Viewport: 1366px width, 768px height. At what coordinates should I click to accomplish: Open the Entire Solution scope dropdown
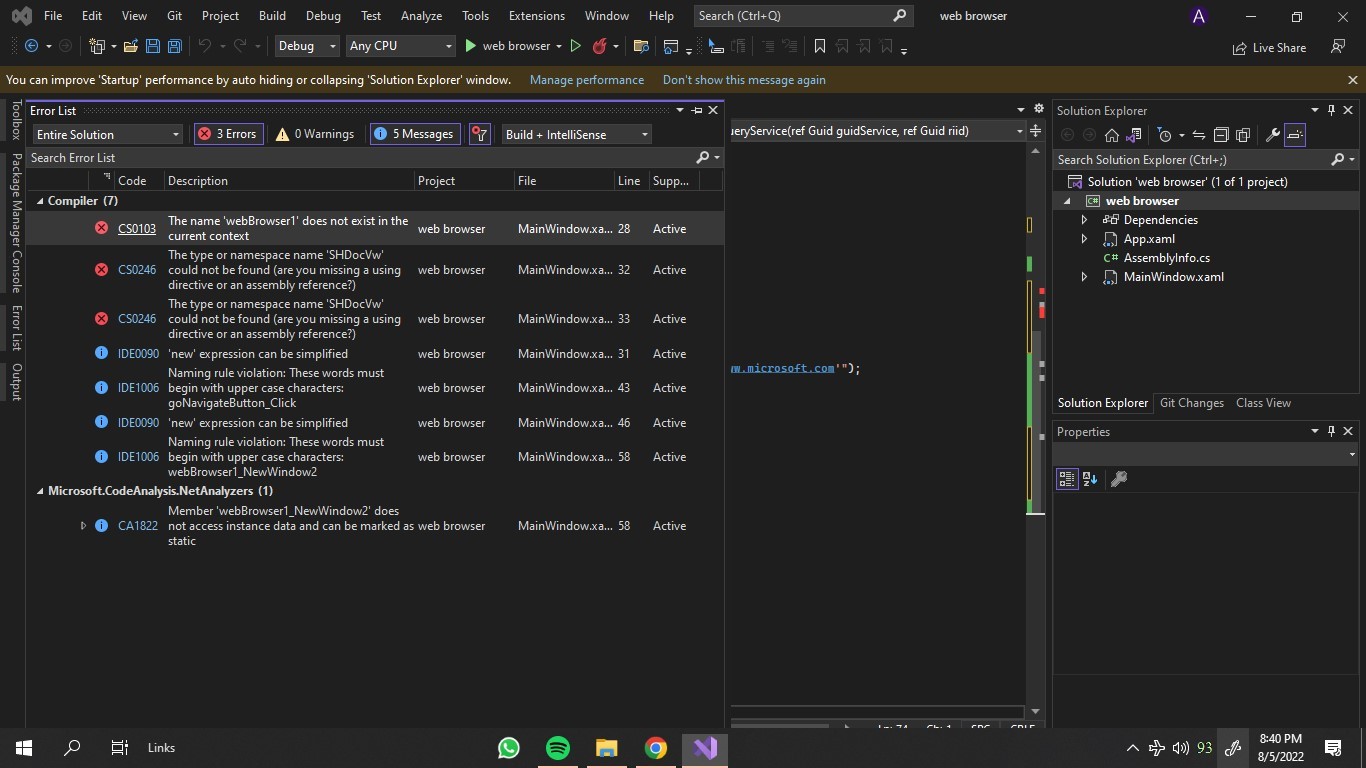(x=108, y=134)
